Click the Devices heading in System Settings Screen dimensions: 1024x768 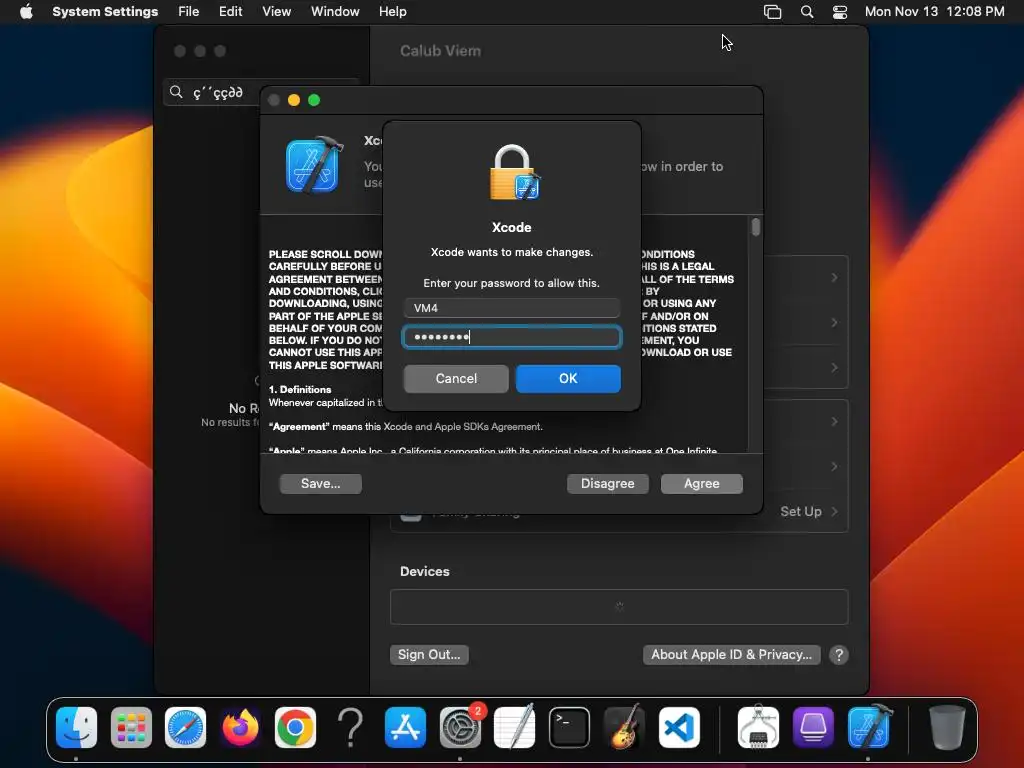424,571
